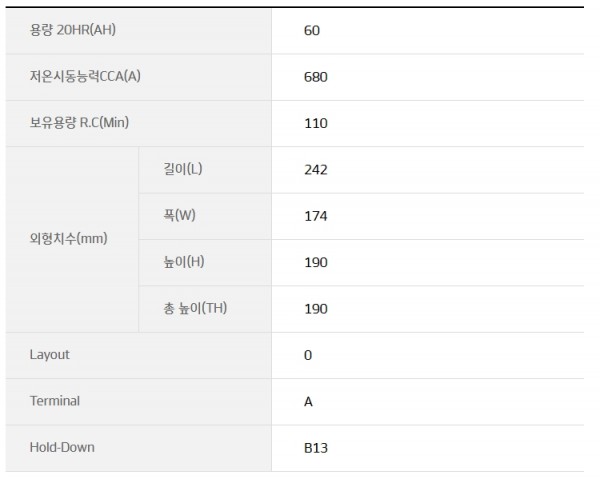The width and height of the screenshot is (600, 479).
Task: Click the 보유용량 R.C(Min) label
Action: click(79, 123)
